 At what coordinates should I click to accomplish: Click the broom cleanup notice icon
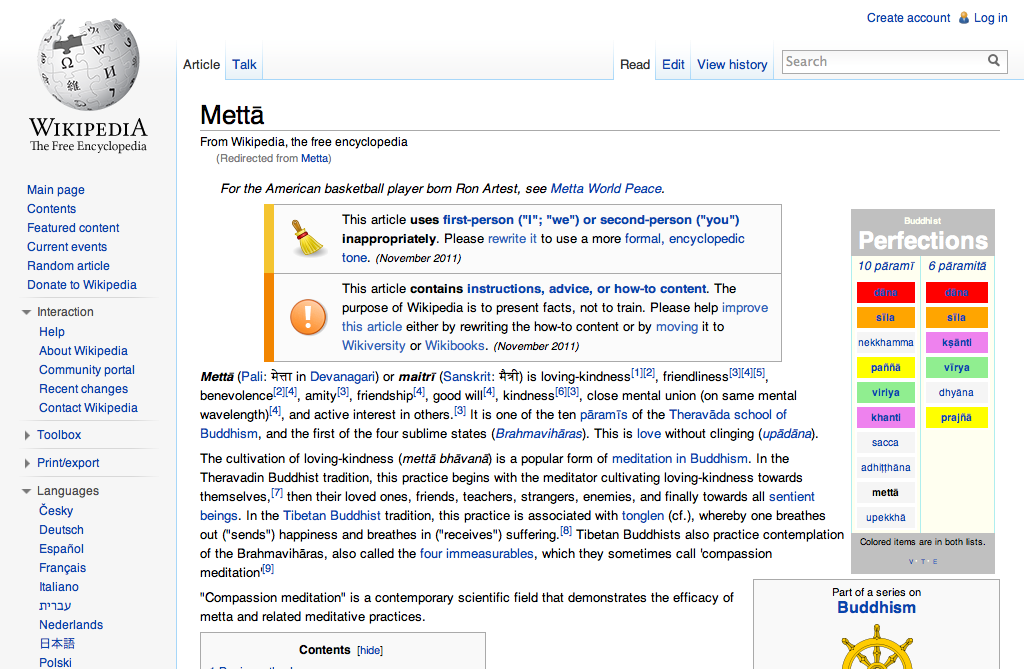[308, 238]
